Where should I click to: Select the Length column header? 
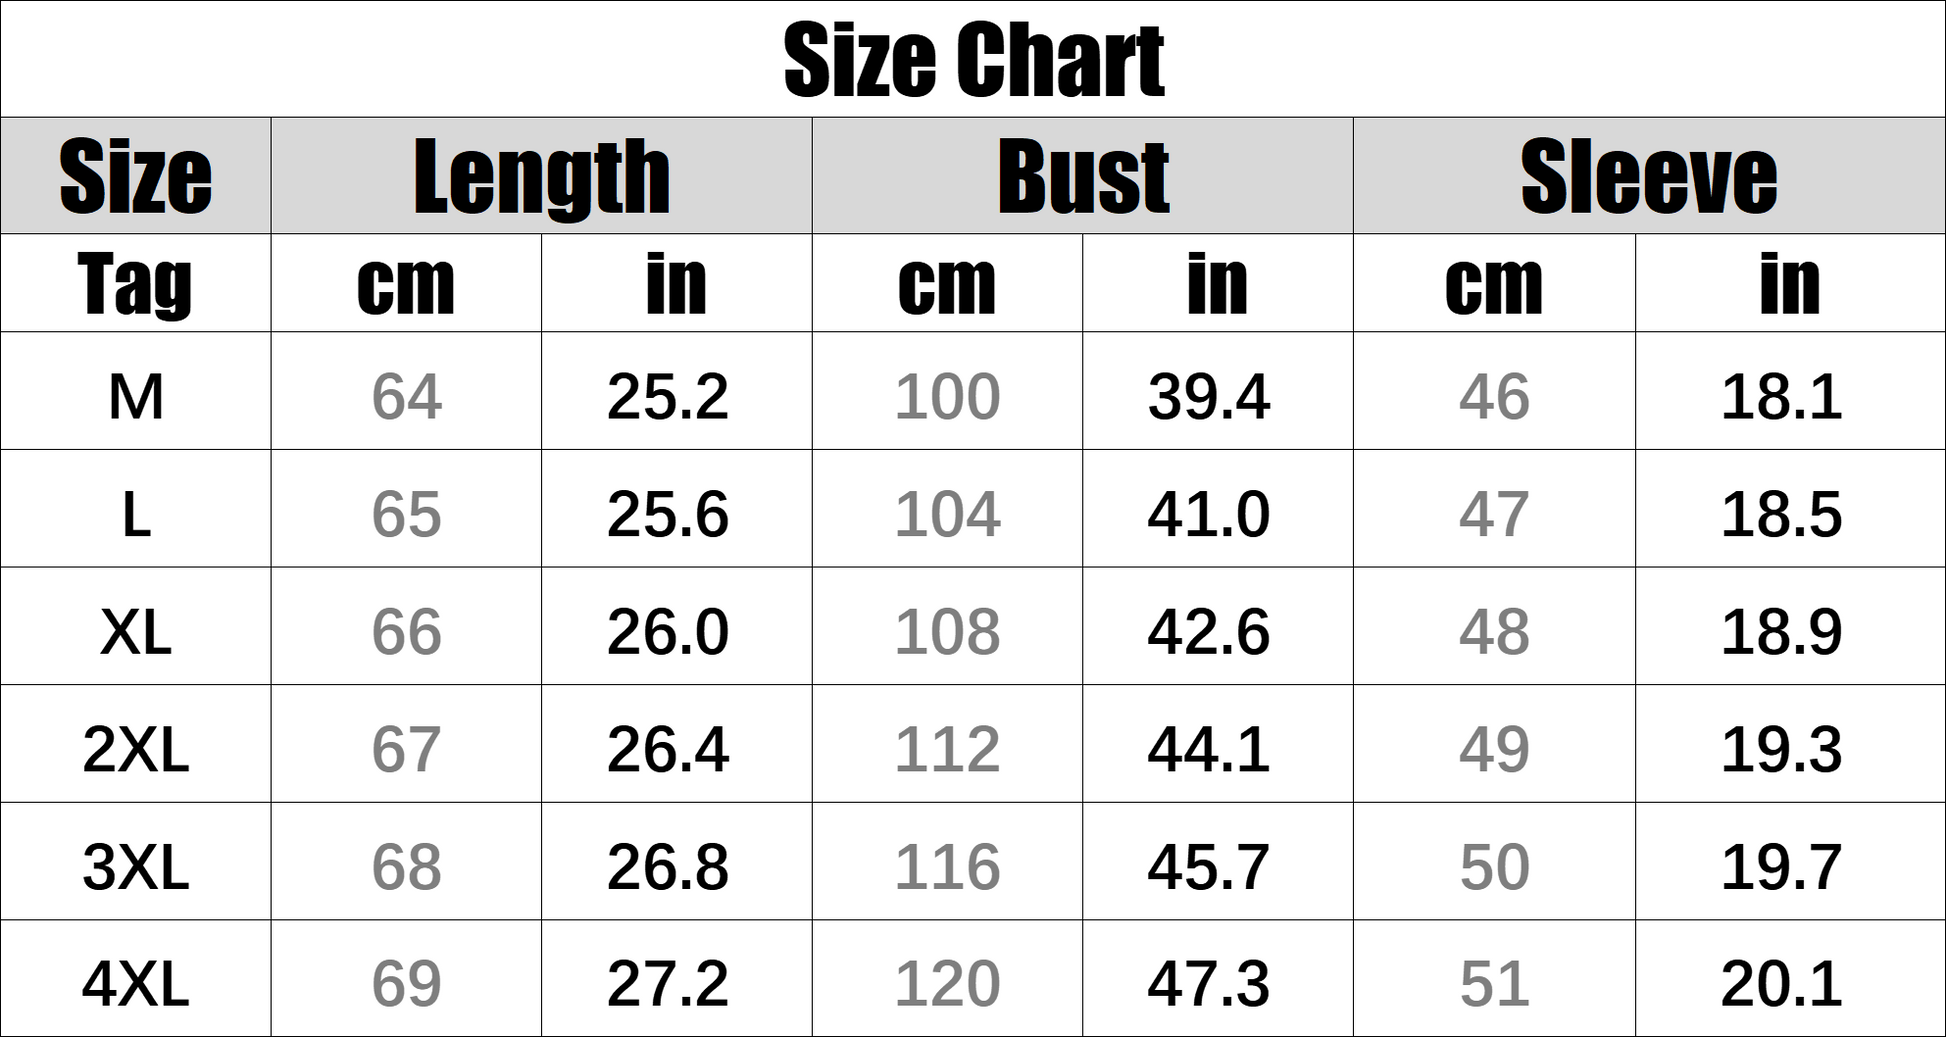tap(541, 177)
